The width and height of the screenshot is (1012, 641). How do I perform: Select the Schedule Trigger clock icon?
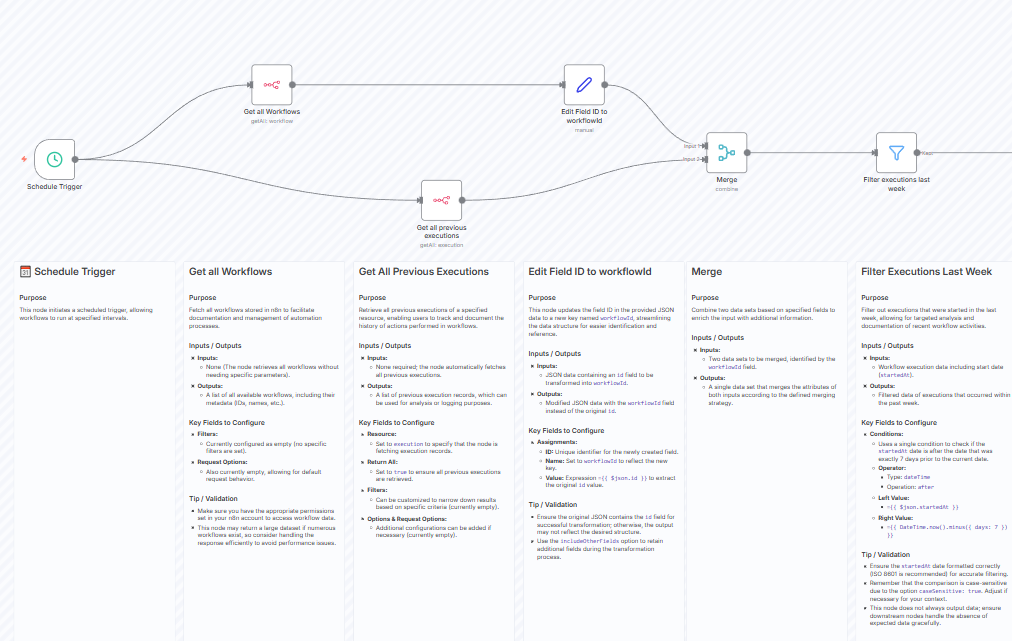[x=55, y=161]
